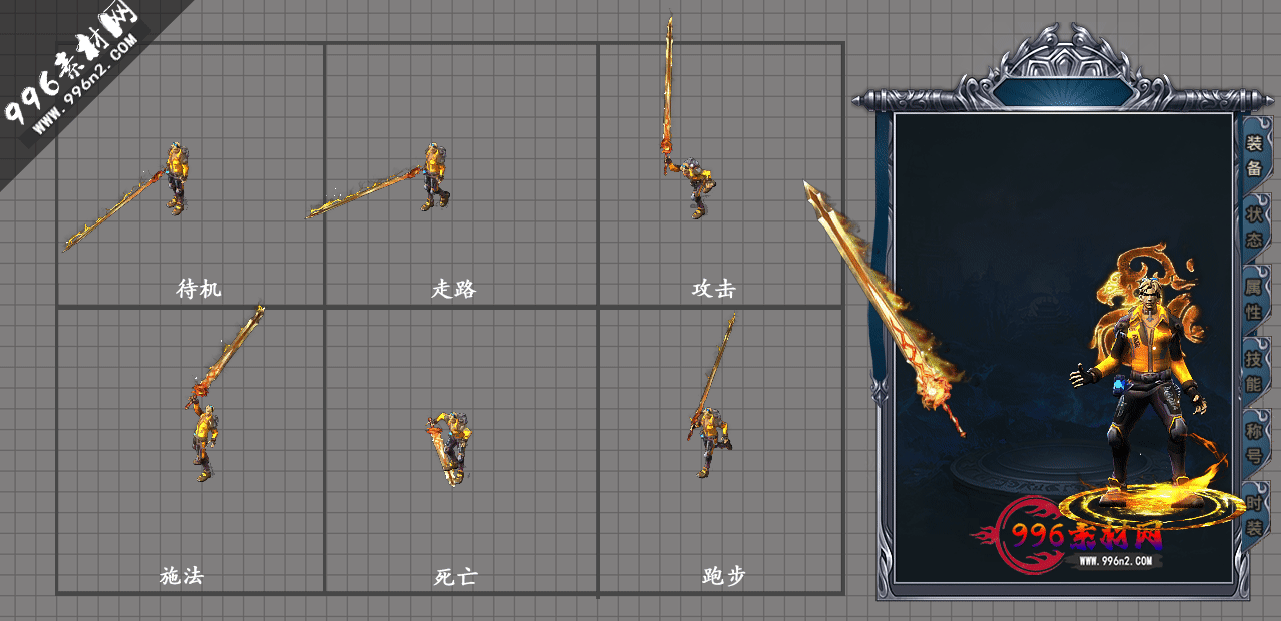Screen dimensions: 1281x621
Task: Click the 死亡 label text
Action: [x=456, y=577]
